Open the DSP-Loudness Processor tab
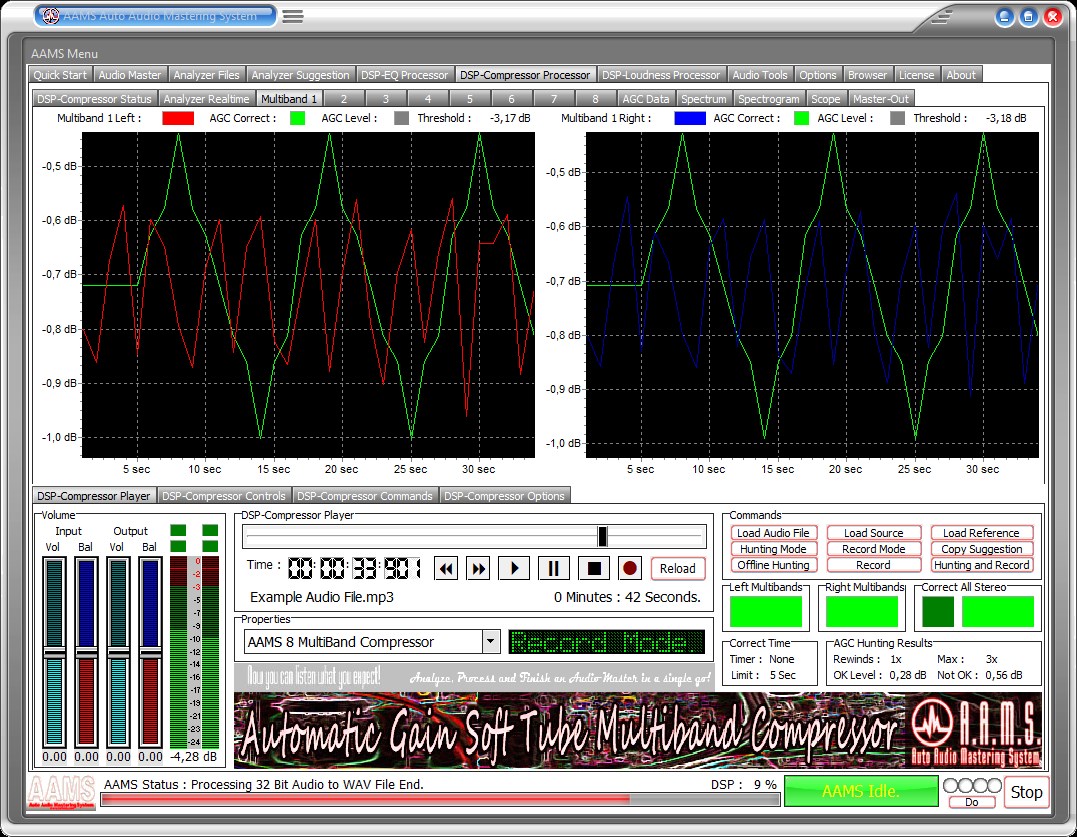Image resolution: width=1077 pixels, height=837 pixels. (661, 75)
